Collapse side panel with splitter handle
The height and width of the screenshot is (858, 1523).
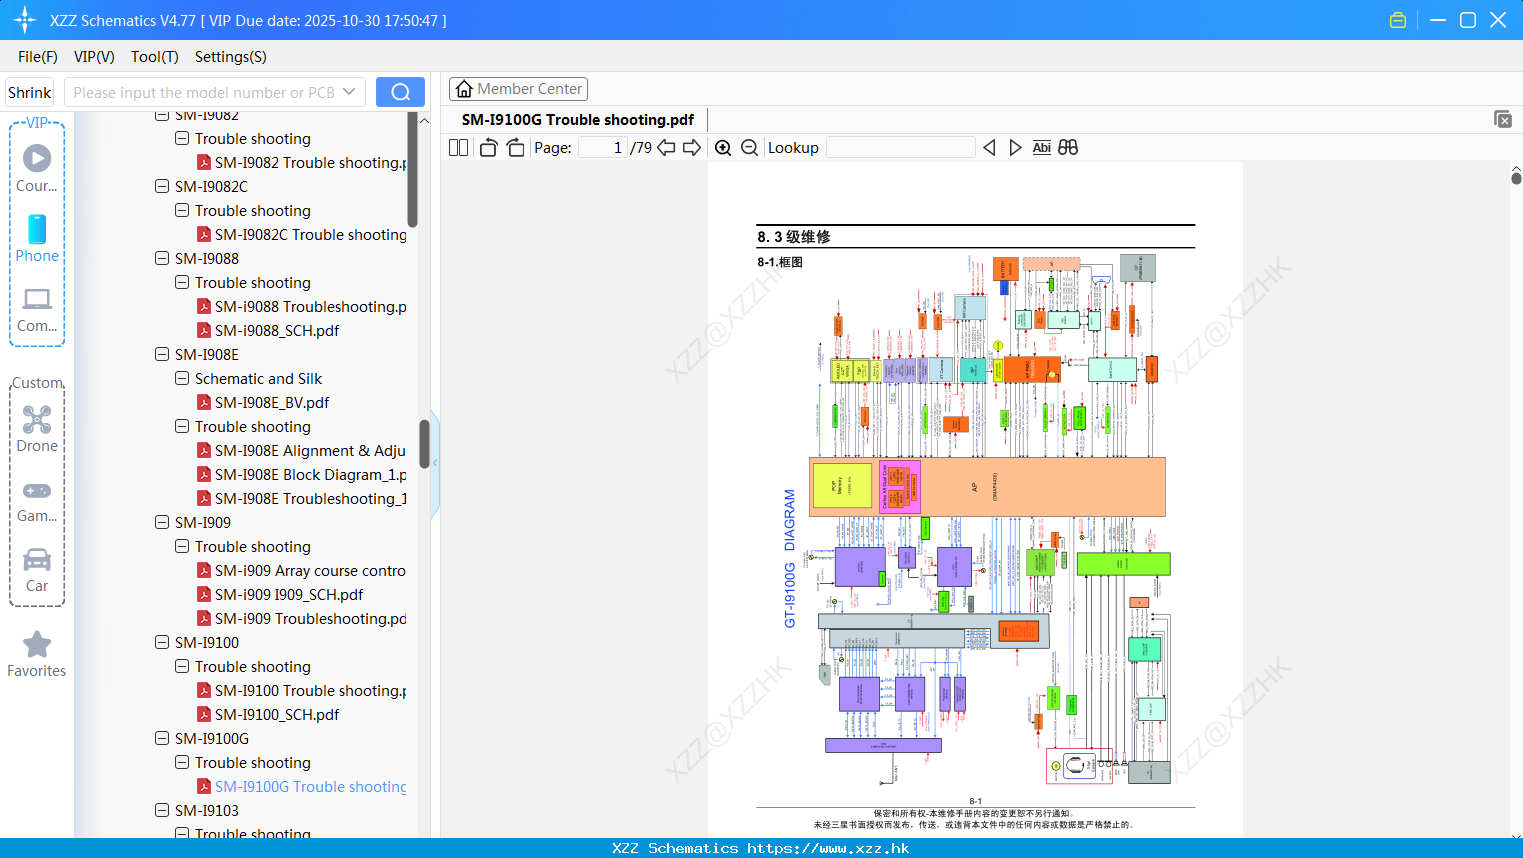pos(435,463)
